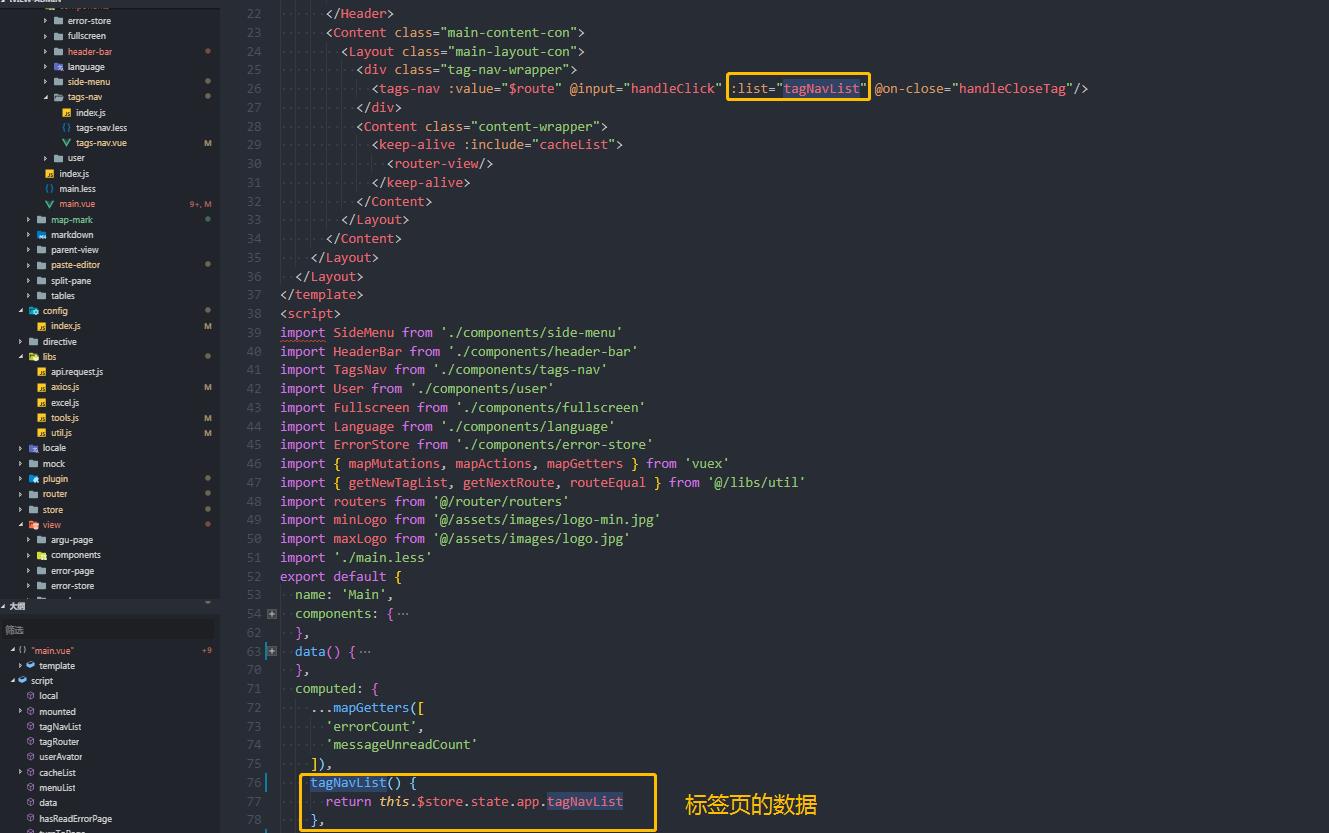Collapse the tags-nav folder arrow
The width and height of the screenshot is (1329, 833).
(46, 97)
